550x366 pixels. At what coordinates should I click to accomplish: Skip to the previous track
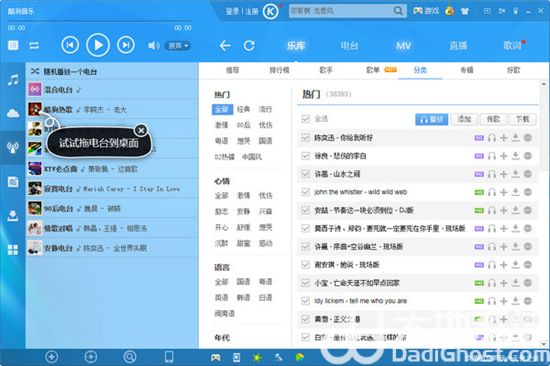[70, 45]
